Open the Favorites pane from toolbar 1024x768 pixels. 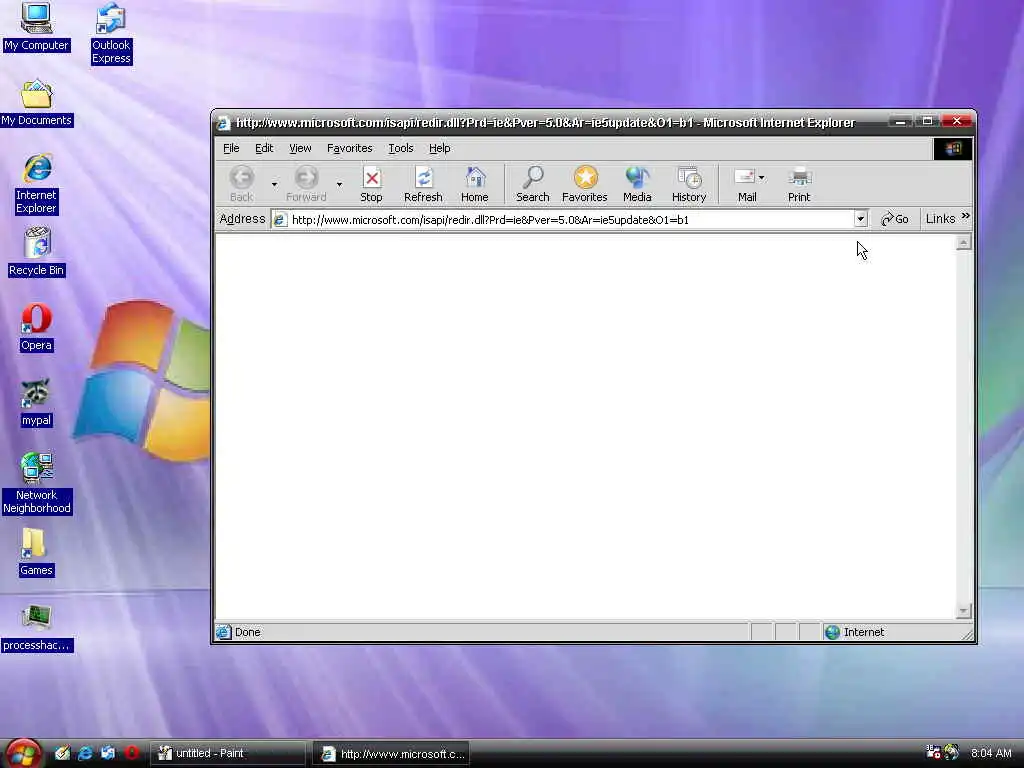click(x=584, y=184)
